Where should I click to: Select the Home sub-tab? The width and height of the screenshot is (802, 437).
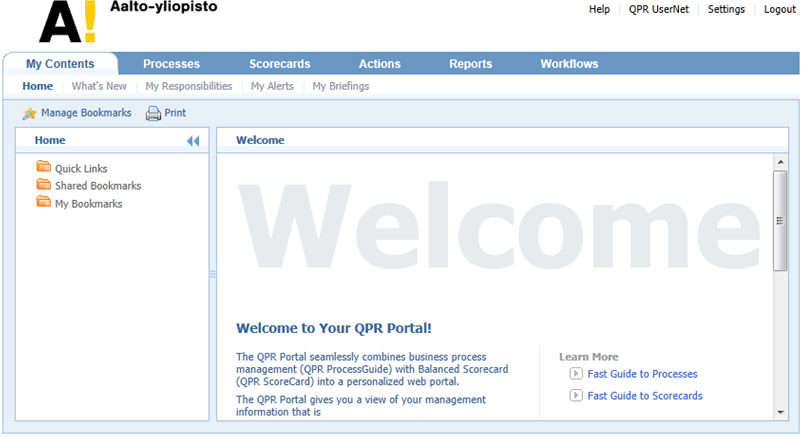[x=37, y=86]
